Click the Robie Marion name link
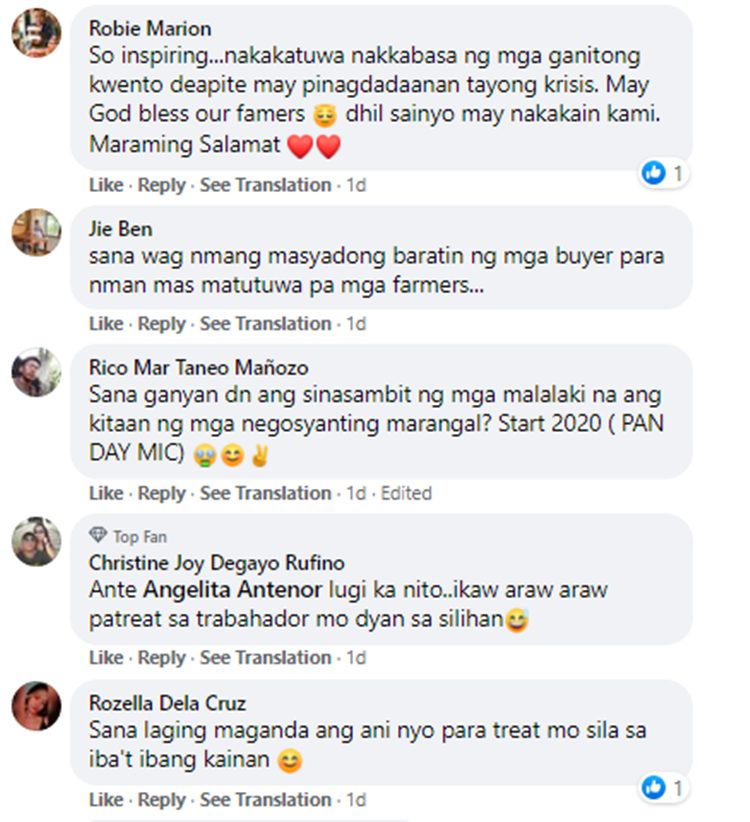 pyautogui.click(x=150, y=28)
